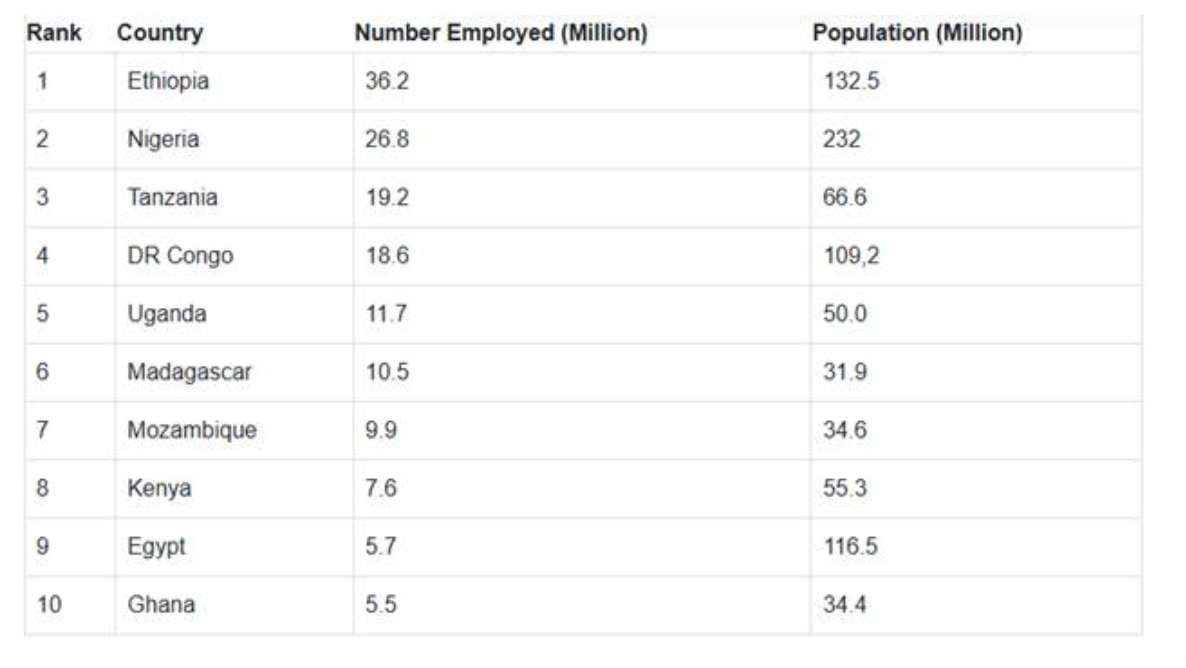Click the Mozambique country cell
This screenshot has height=668, width=1186.
tap(192, 430)
